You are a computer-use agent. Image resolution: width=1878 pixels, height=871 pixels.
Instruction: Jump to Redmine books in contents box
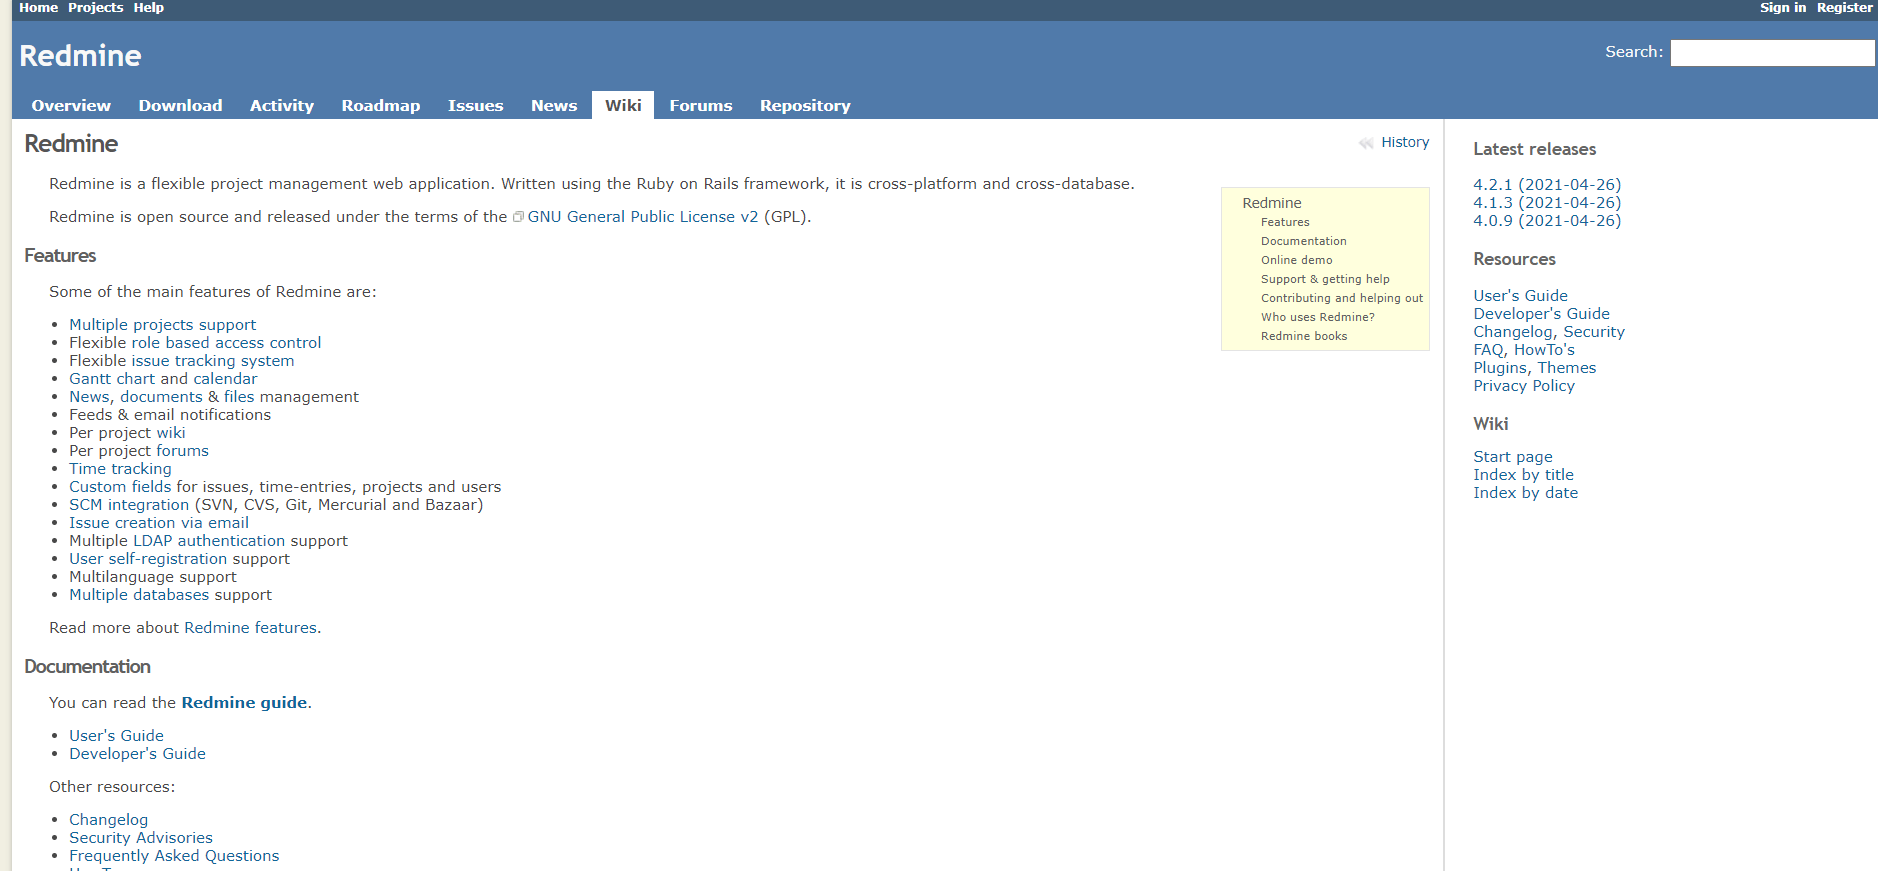coord(1304,336)
